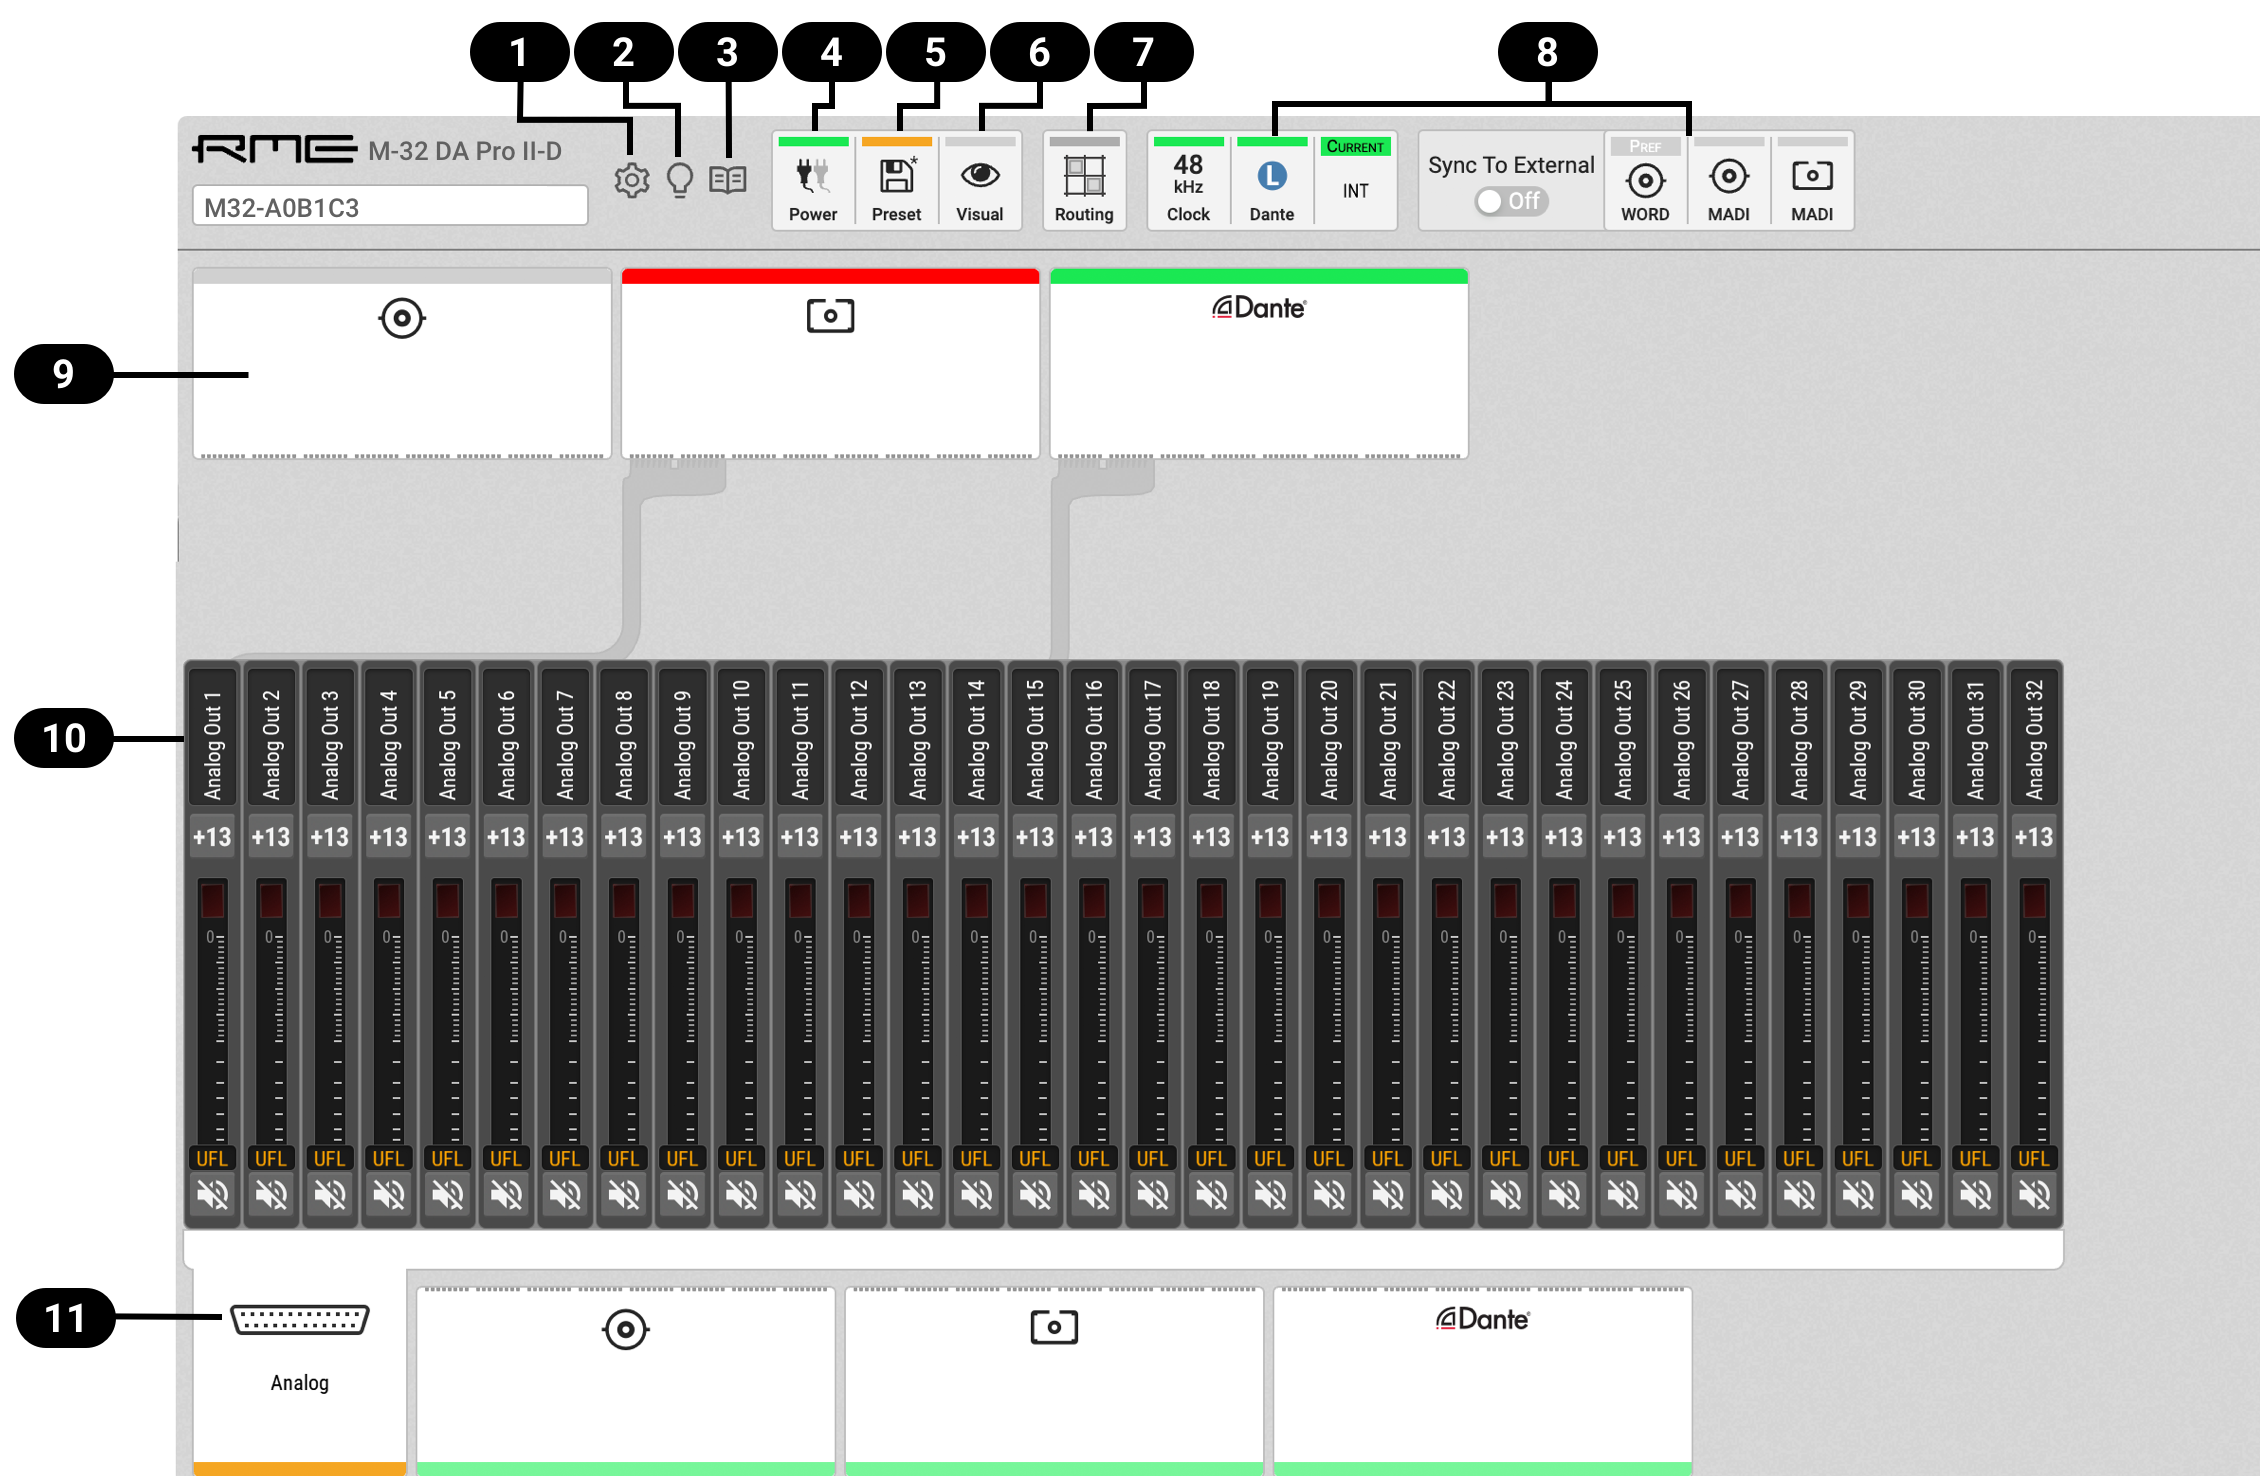
Task: Click the RME logo
Action: click(274, 149)
